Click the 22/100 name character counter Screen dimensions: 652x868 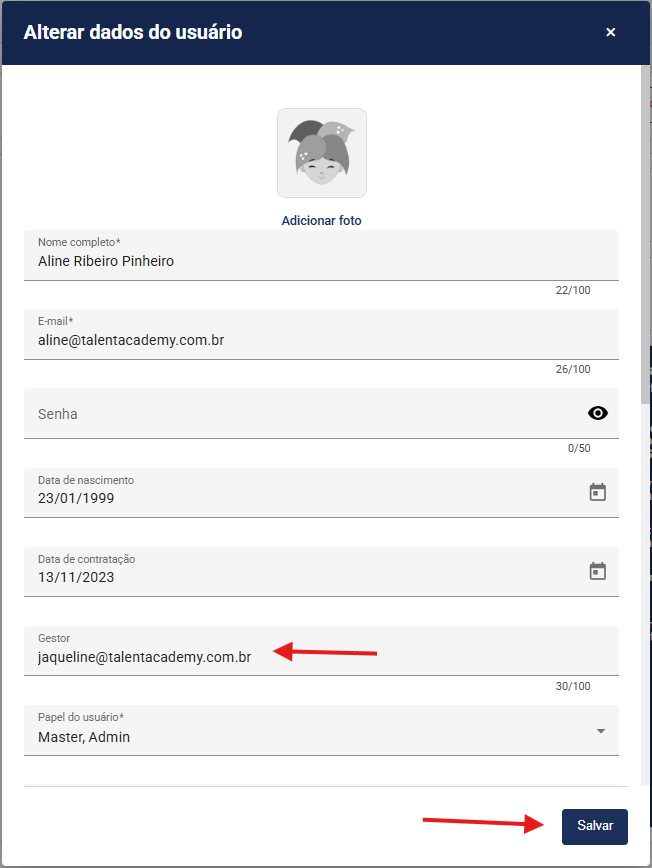click(x=573, y=290)
